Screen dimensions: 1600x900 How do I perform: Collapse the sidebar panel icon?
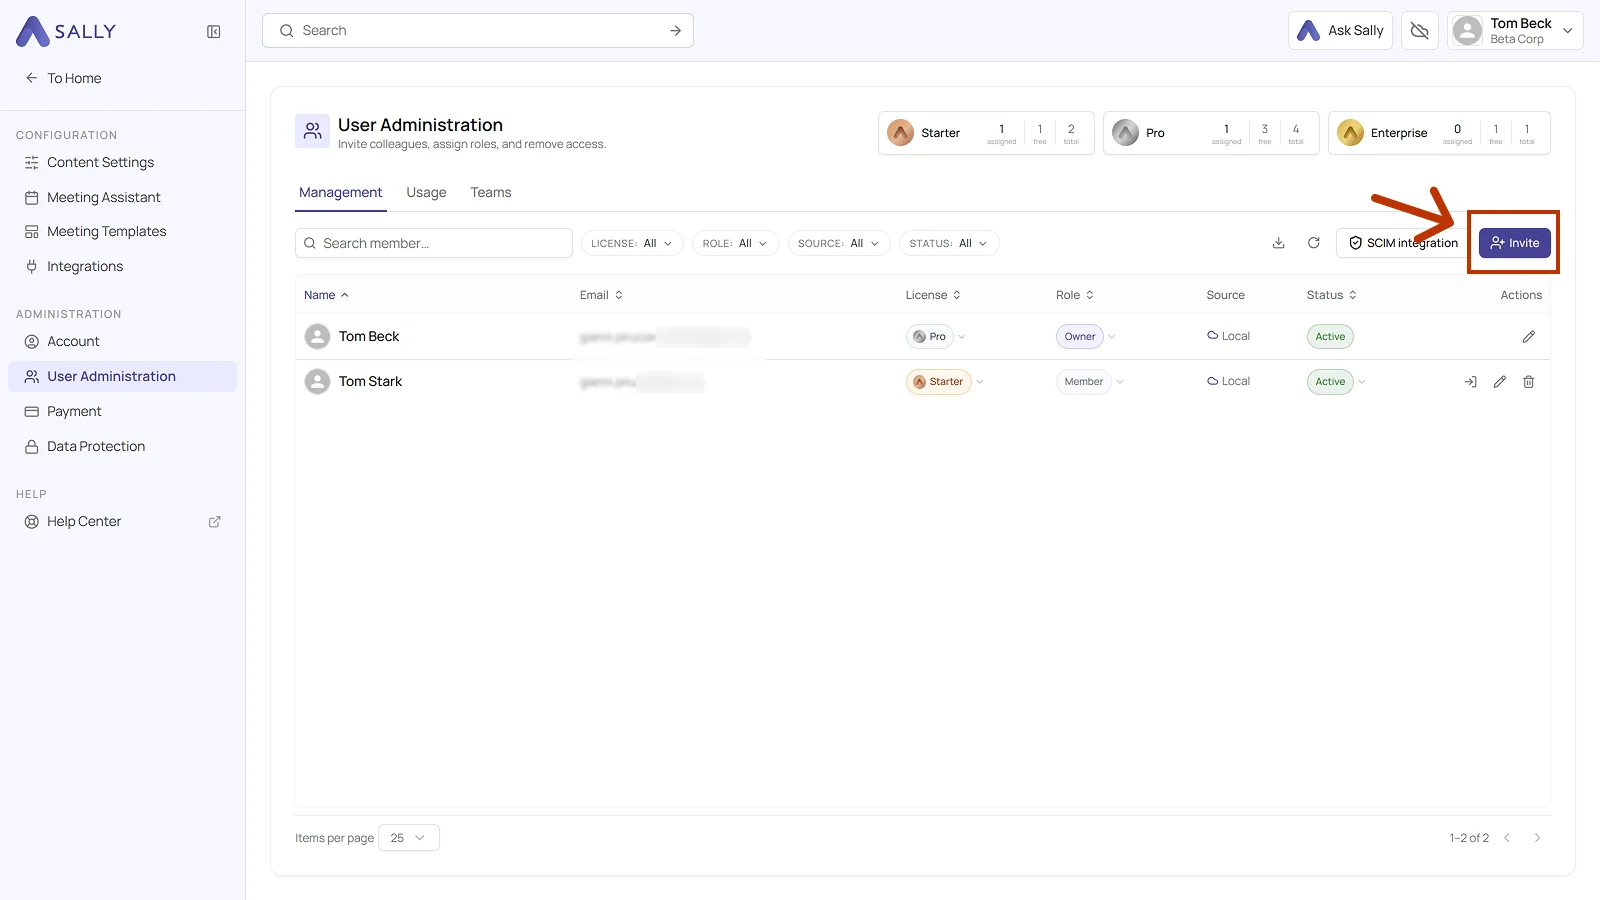coord(214,32)
